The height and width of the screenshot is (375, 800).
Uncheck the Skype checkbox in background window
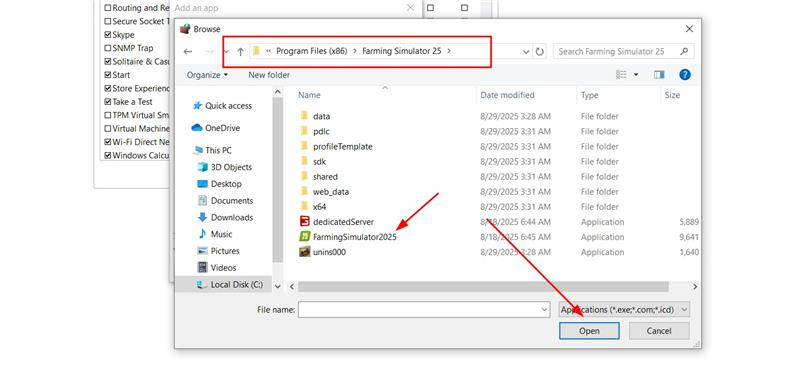point(108,35)
